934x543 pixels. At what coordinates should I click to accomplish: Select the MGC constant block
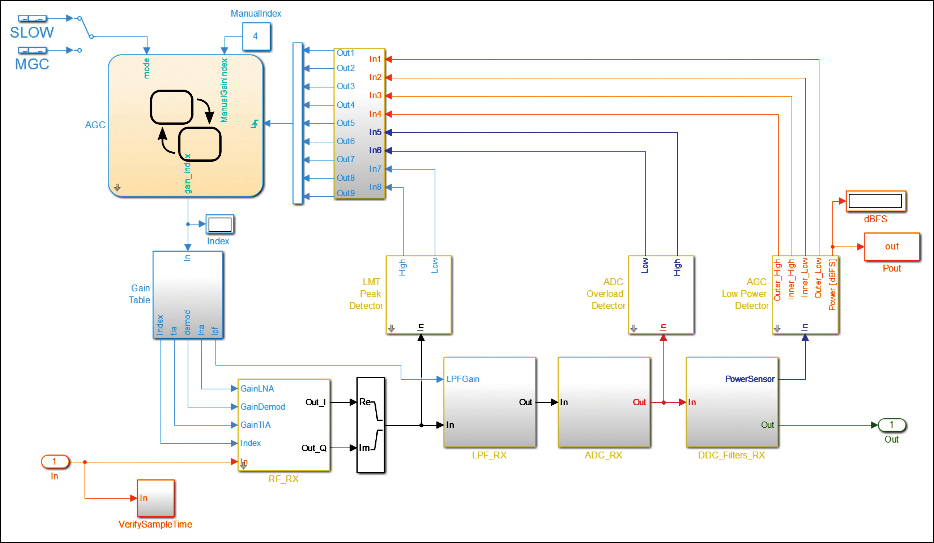click(x=32, y=50)
